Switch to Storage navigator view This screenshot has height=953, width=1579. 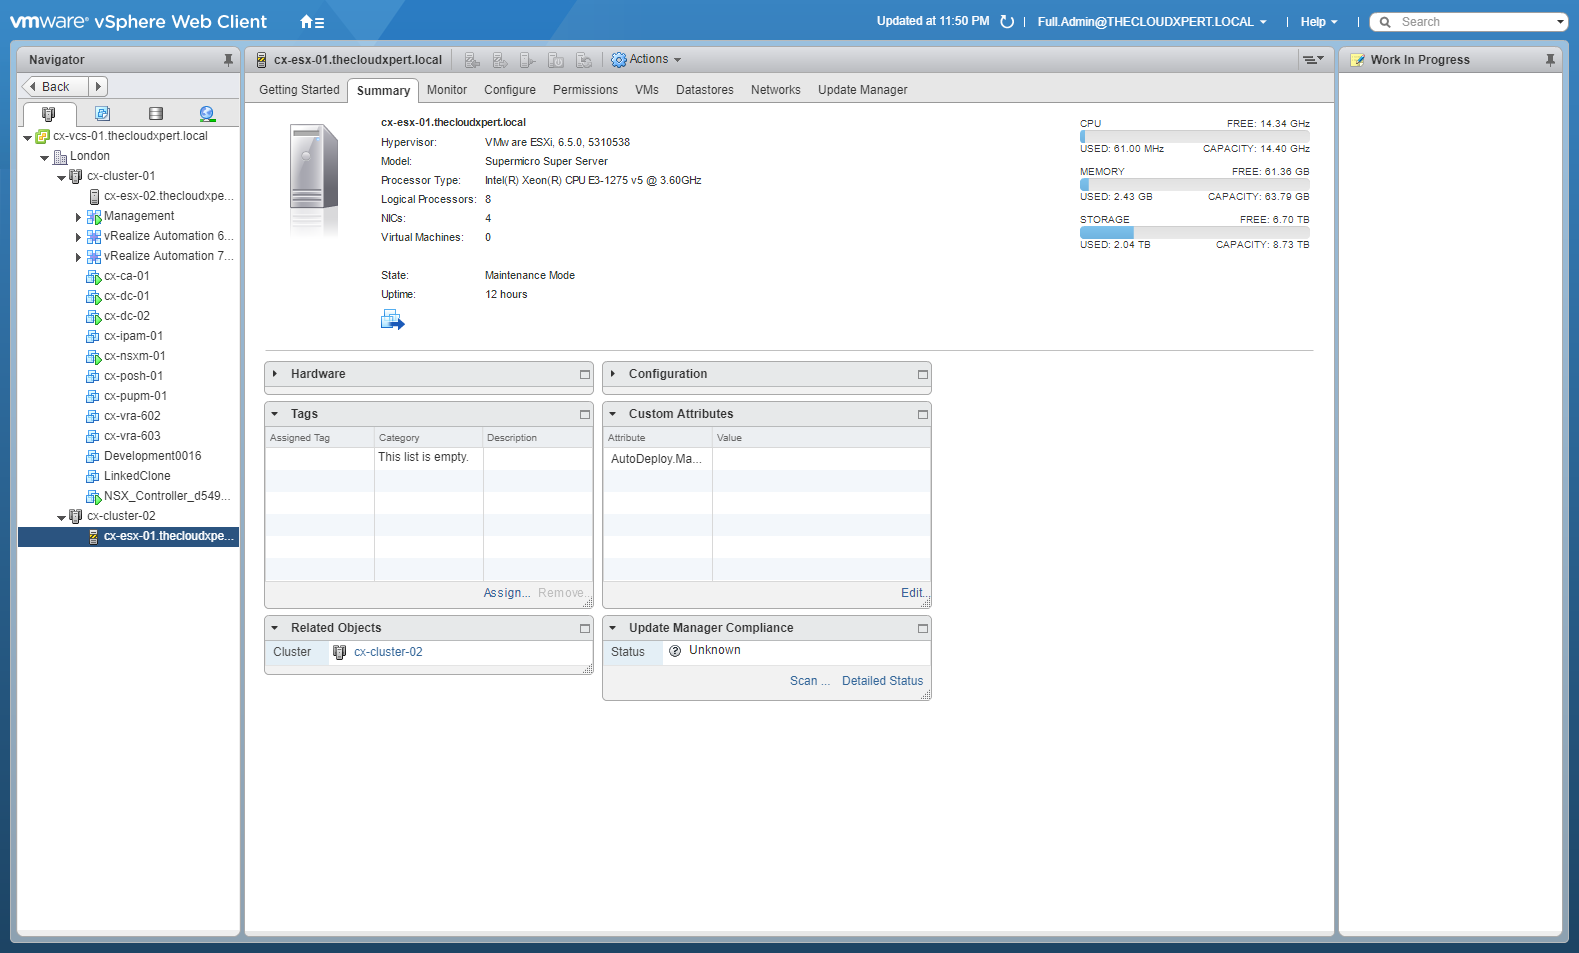(x=155, y=114)
